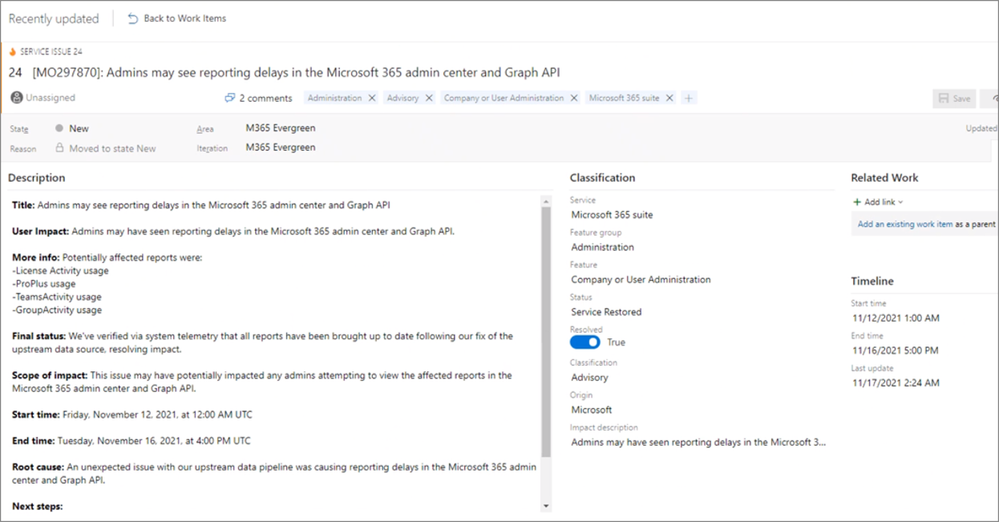Expand the Add link dropdown
The image size is (999, 522).
pyautogui.click(x=879, y=202)
